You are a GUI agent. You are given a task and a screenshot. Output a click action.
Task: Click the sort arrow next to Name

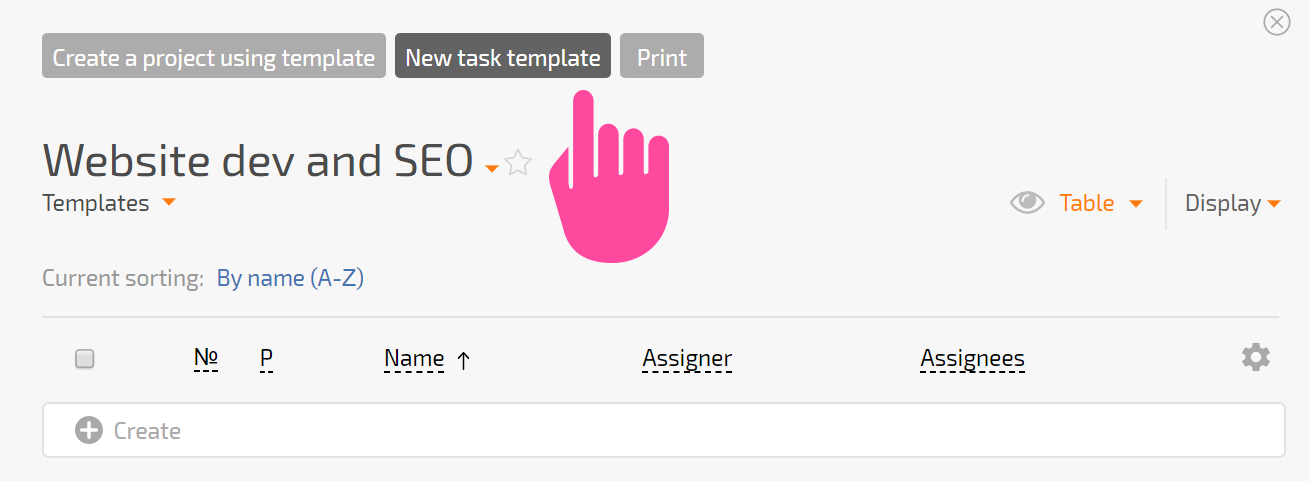click(x=463, y=360)
